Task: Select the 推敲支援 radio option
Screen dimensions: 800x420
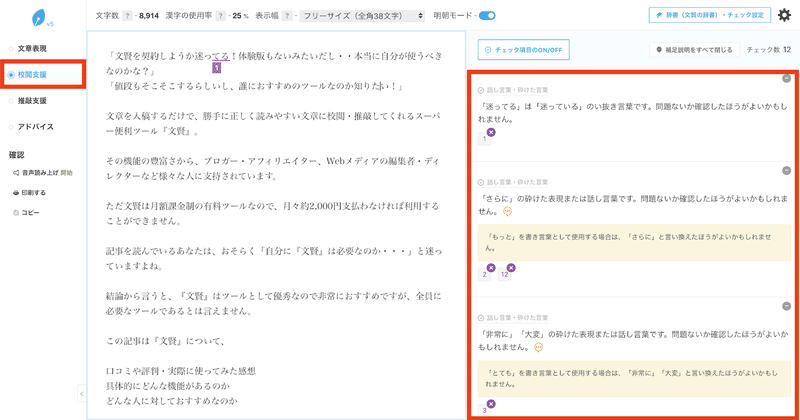Action: pyautogui.click(x=11, y=101)
